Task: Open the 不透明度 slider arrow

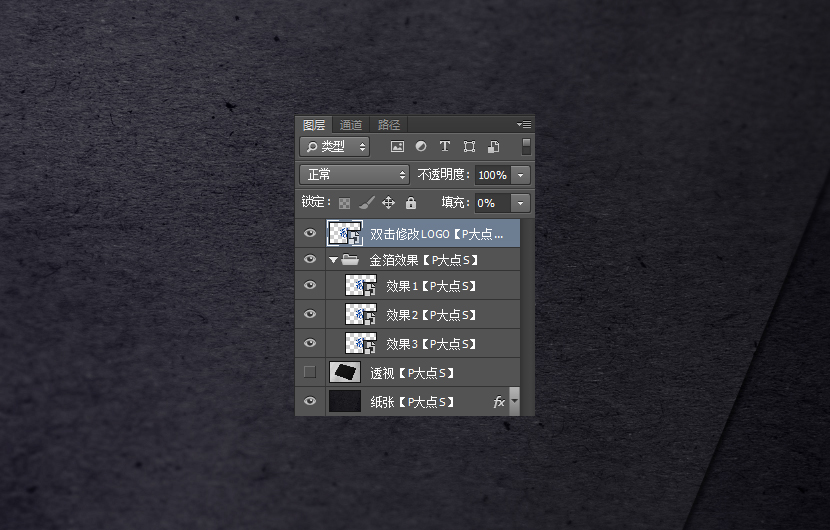Action: point(520,175)
